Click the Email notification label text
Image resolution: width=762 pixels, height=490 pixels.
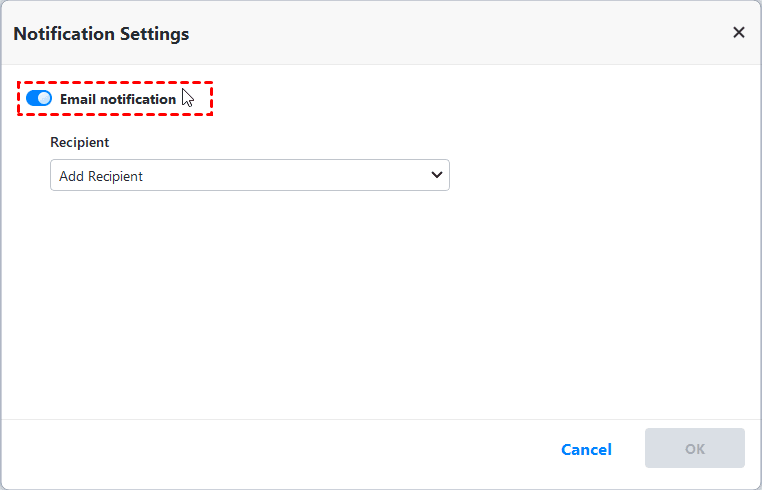(117, 99)
